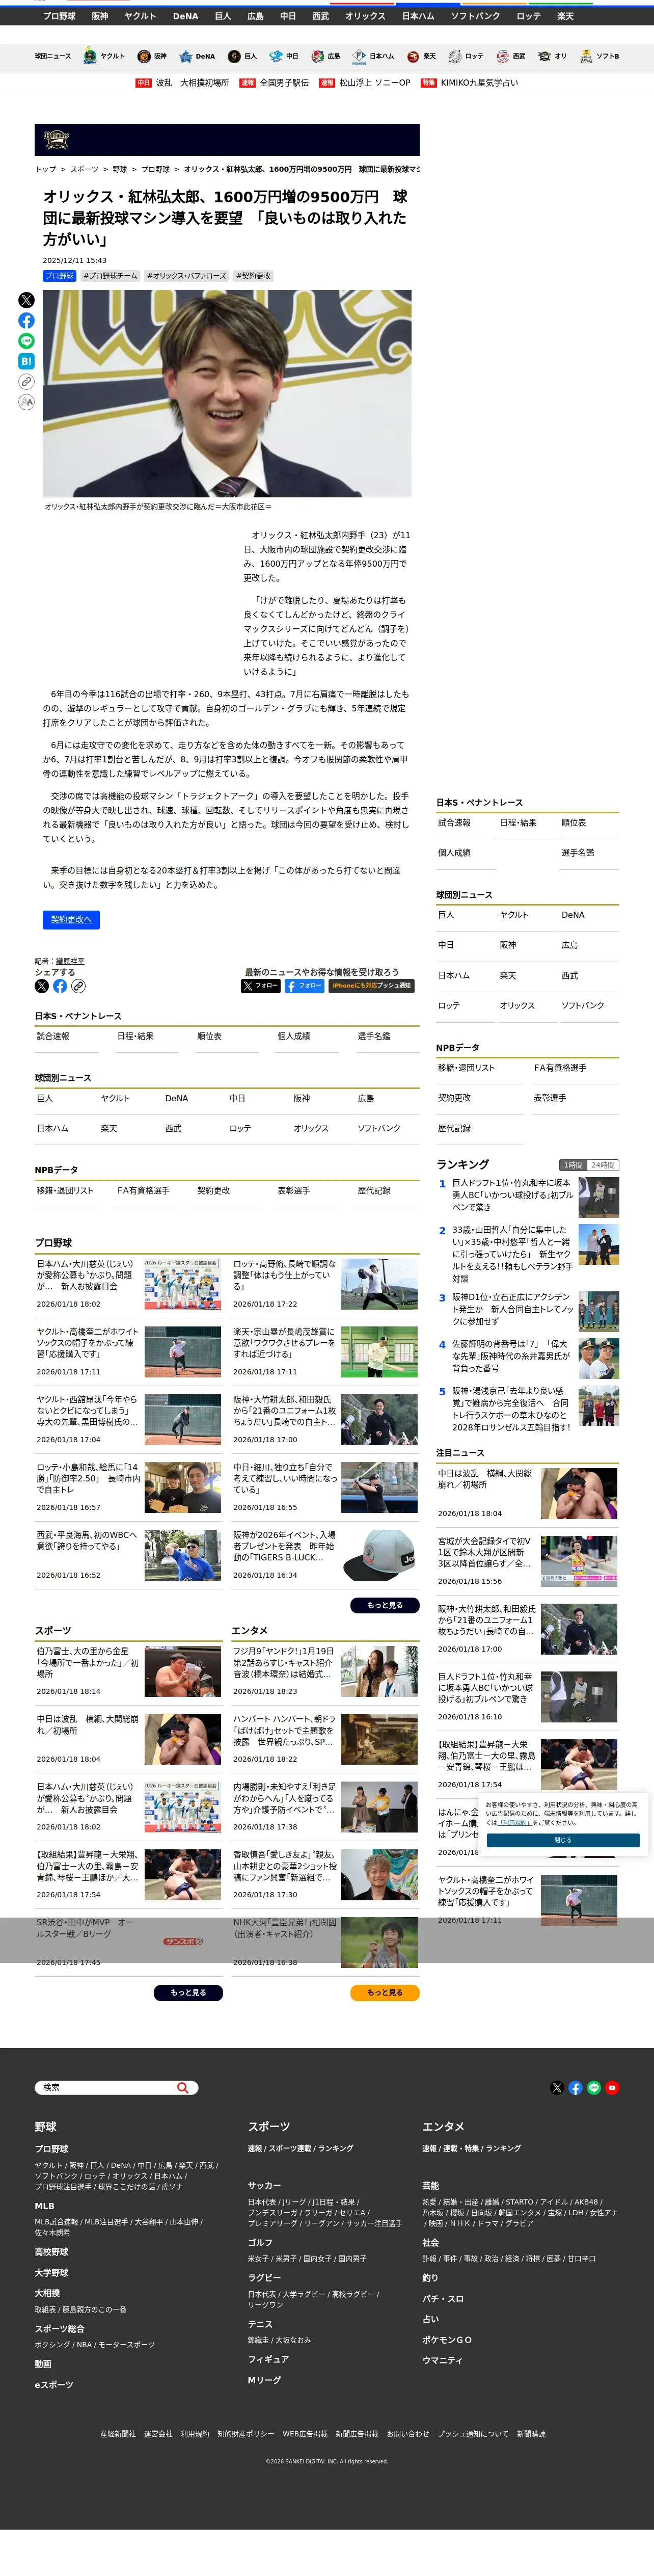This screenshot has width=654, height=2576.
Task: Share on Facebook via icon beside article photo
Action: 26,320
